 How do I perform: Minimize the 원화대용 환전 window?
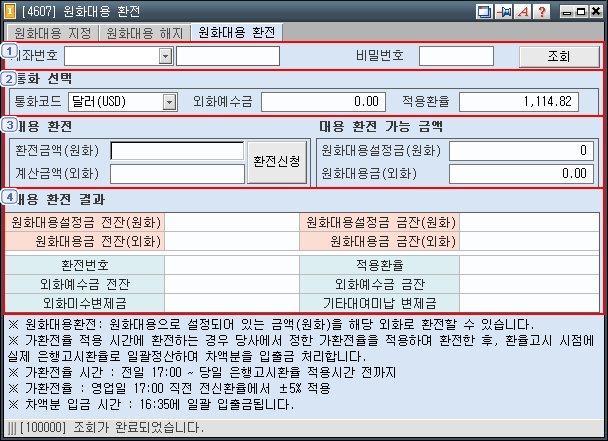point(567,12)
